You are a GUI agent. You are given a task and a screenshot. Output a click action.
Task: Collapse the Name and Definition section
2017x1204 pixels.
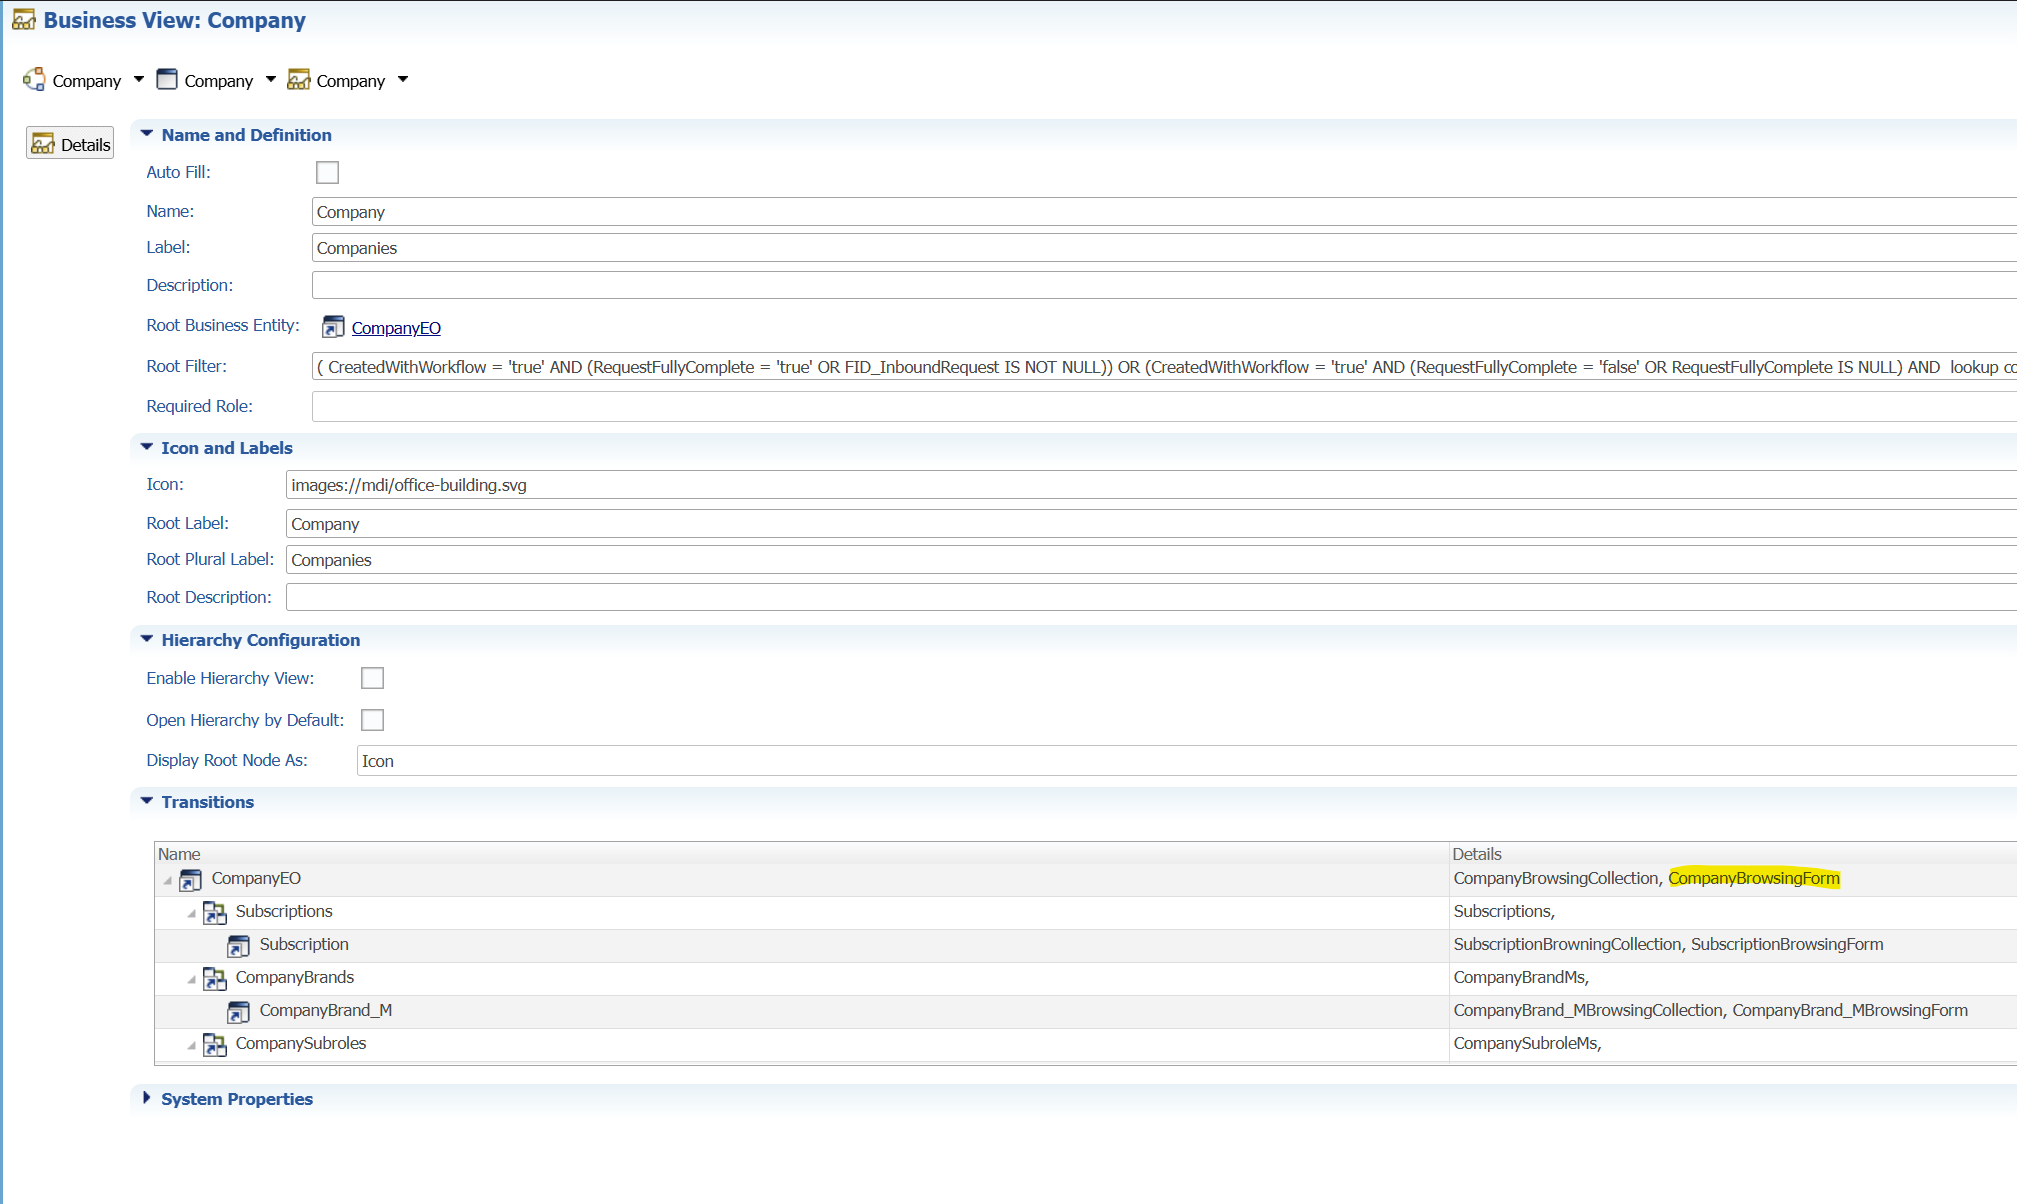[x=147, y=134]
